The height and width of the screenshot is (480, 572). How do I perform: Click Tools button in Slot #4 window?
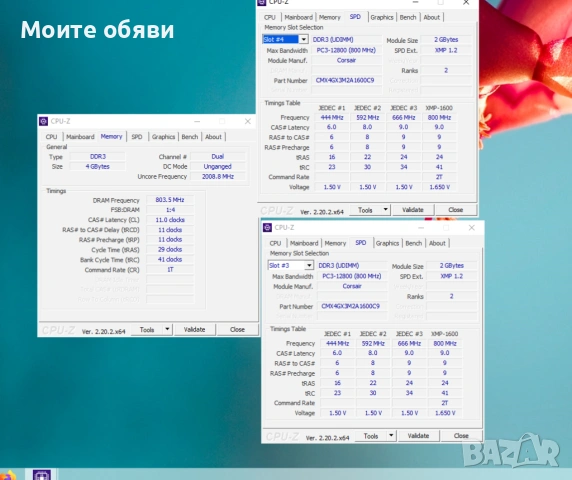tap(365, 210)
